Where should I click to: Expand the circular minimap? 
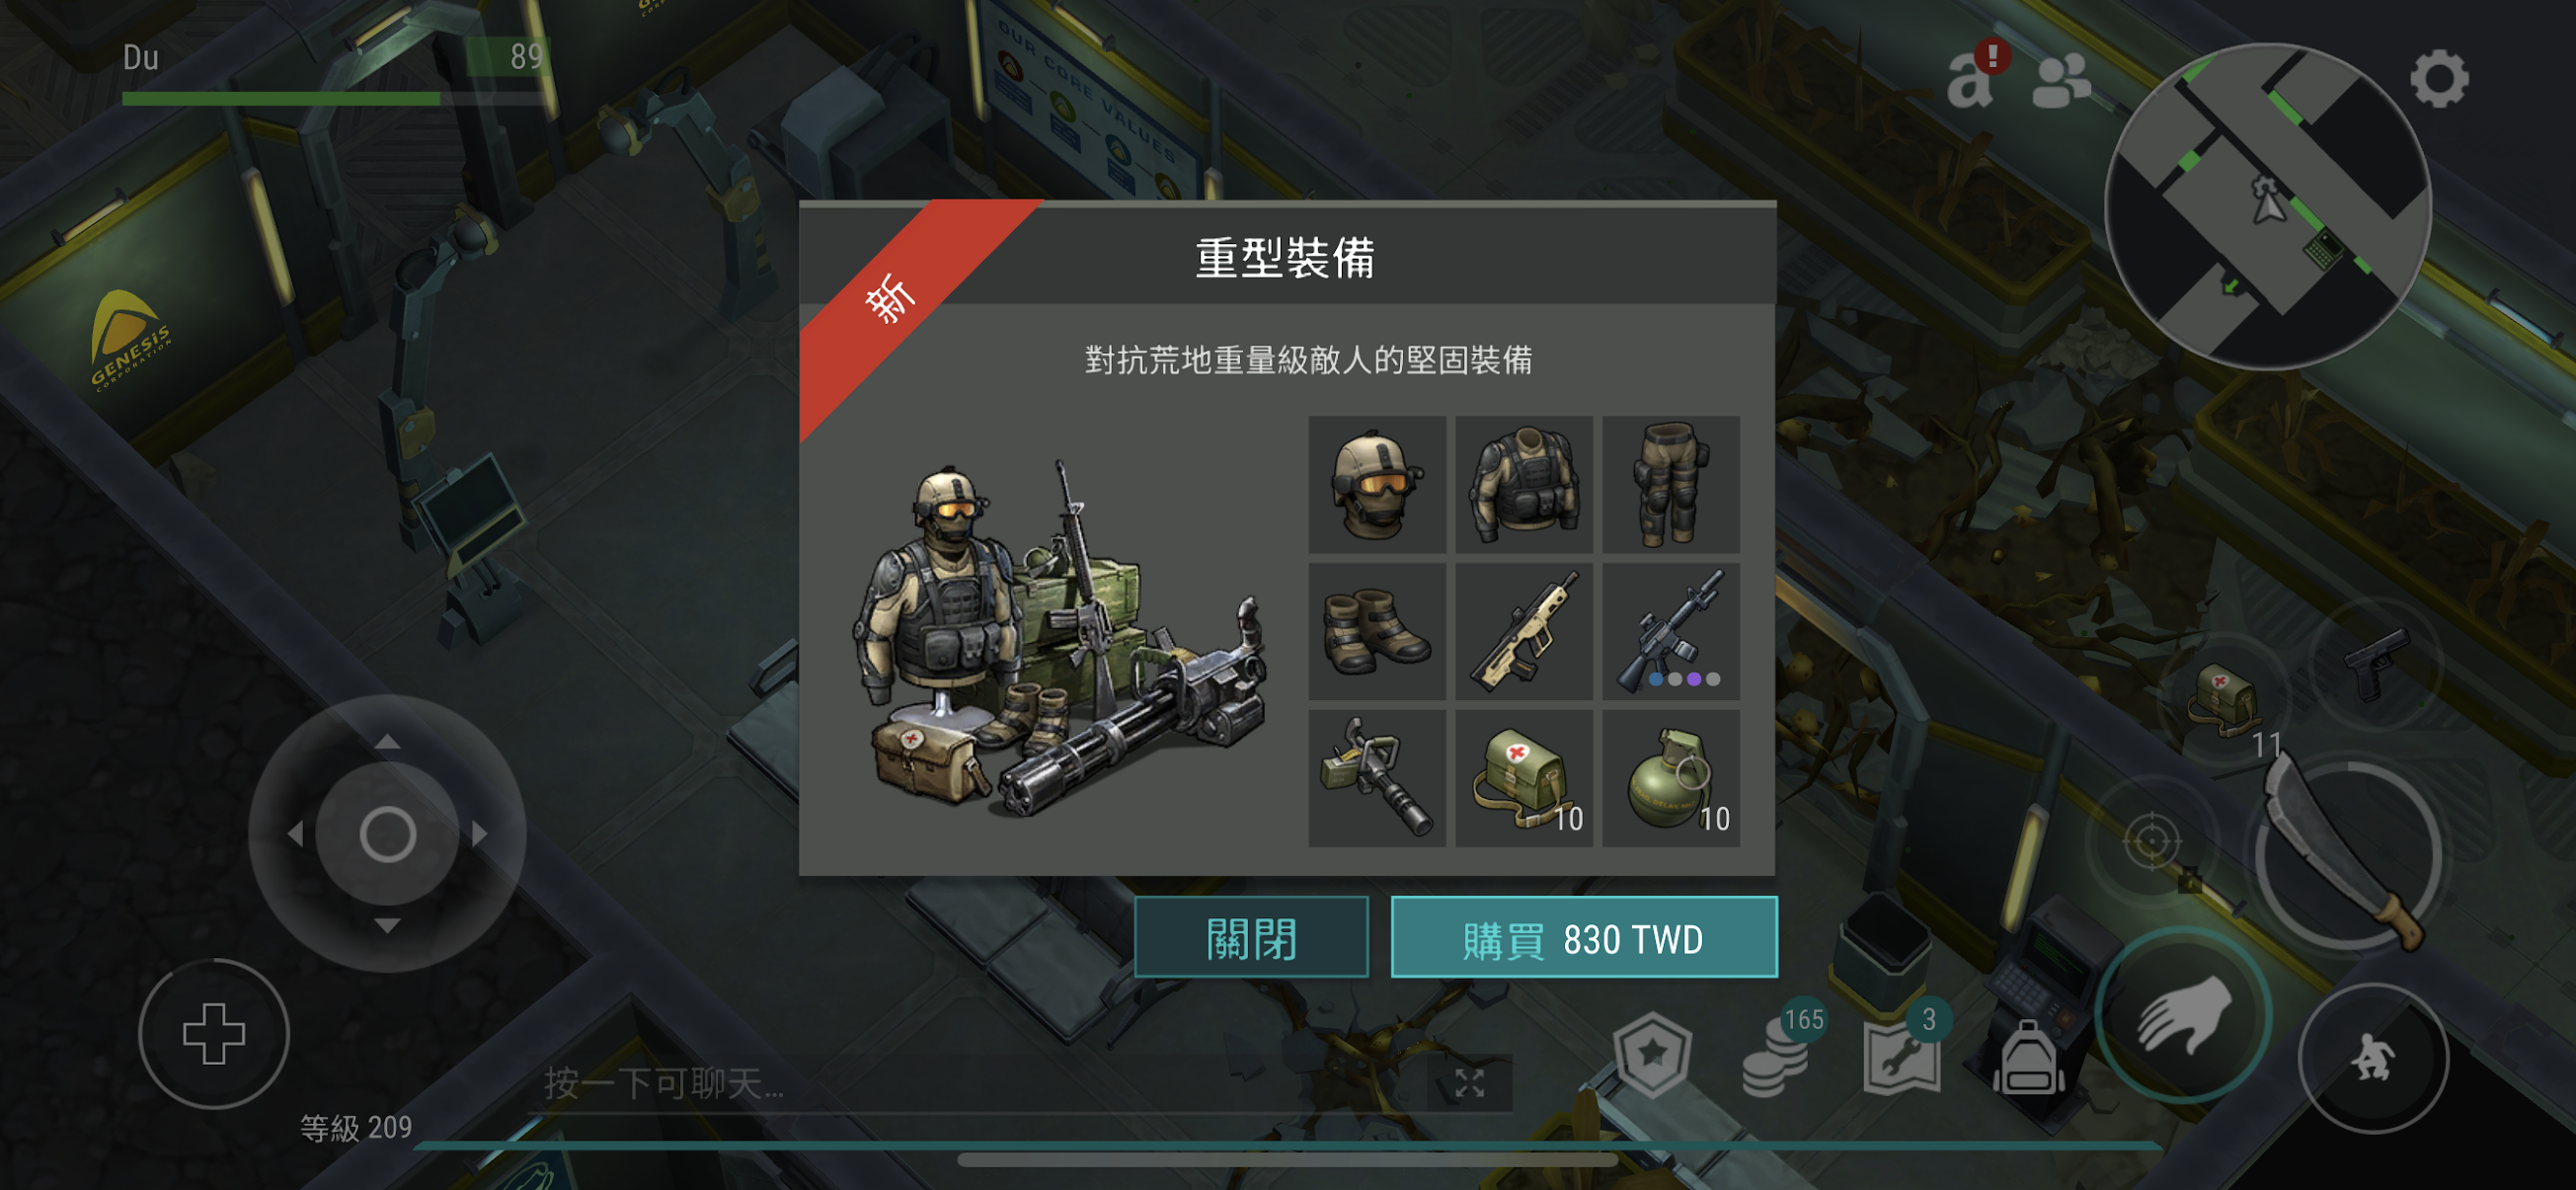tap(2267, 206)
